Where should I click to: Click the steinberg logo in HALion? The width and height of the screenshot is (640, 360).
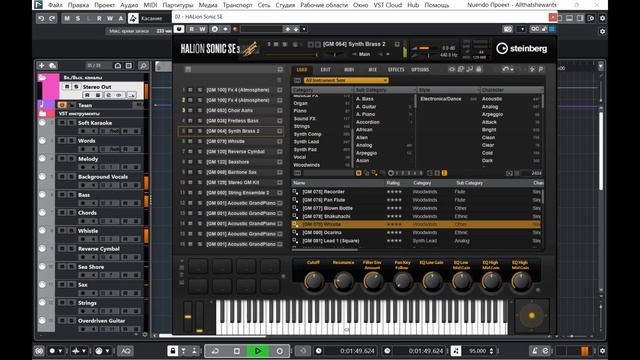point(521,49)
